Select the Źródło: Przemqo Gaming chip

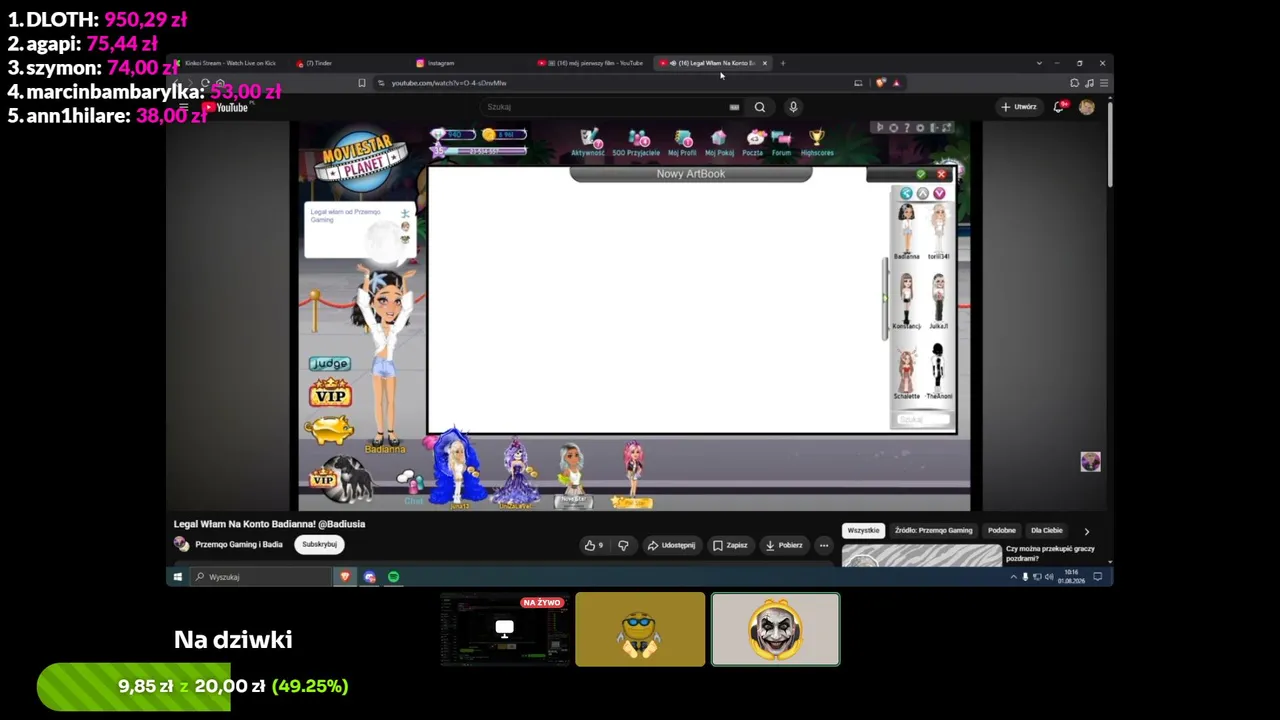933,531
